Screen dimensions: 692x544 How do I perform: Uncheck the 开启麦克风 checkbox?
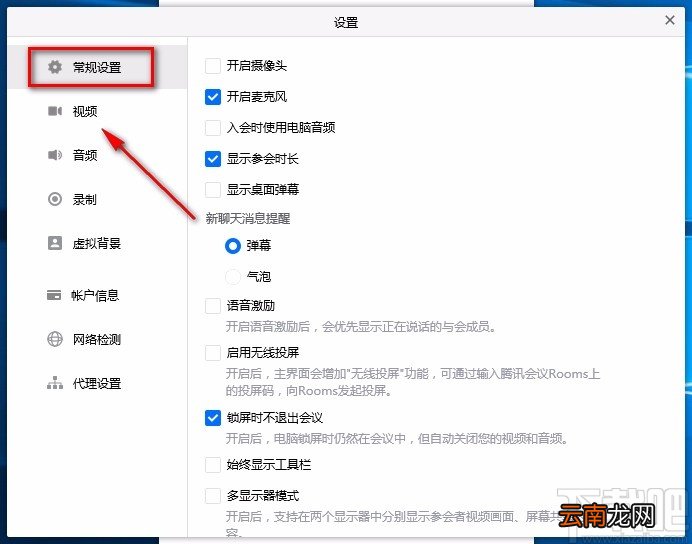click(213, 97)
